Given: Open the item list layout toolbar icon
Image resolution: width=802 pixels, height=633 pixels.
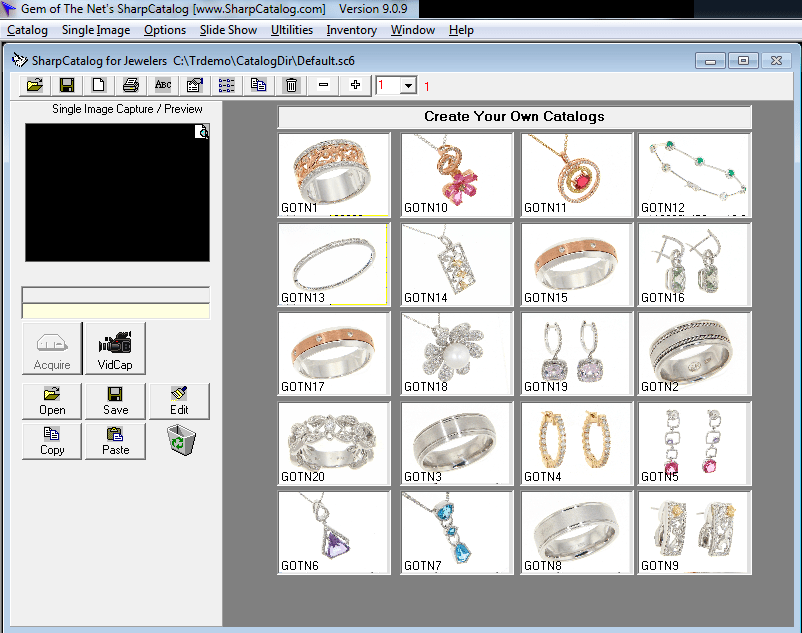Looking at the screenshot, I should [x=227, y=85].
